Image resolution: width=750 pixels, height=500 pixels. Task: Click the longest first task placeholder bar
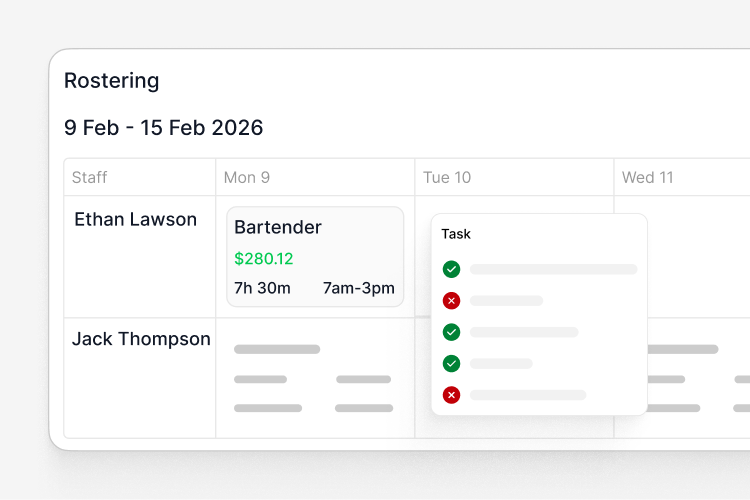tap(553, 269)
